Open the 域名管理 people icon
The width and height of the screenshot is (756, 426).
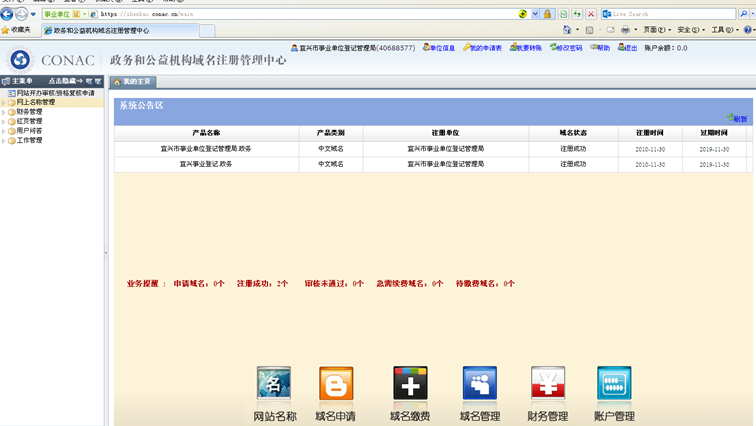click(480, 383)
